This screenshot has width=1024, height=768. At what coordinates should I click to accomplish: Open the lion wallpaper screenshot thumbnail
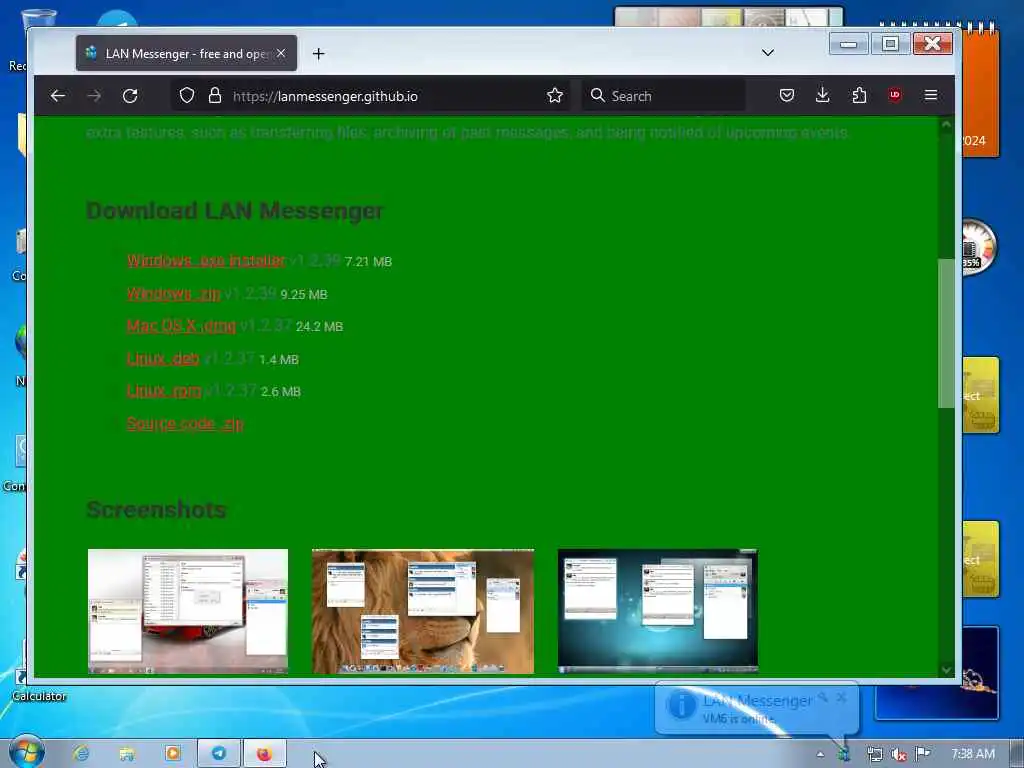point(423,611)
